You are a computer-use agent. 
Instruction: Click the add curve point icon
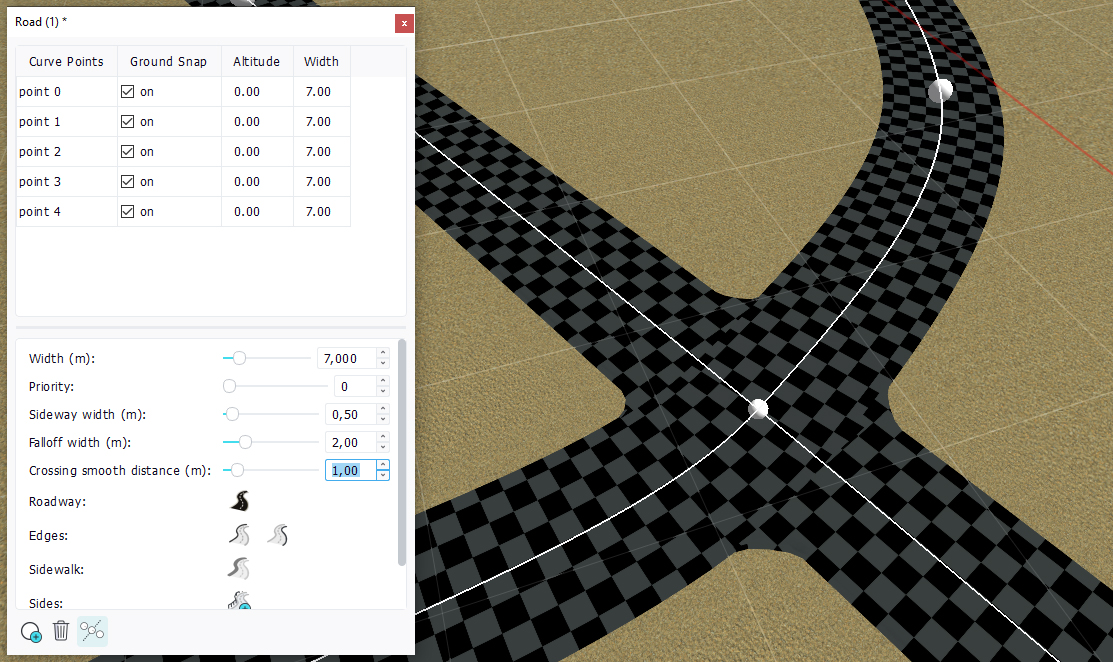[x=31, y=631]
